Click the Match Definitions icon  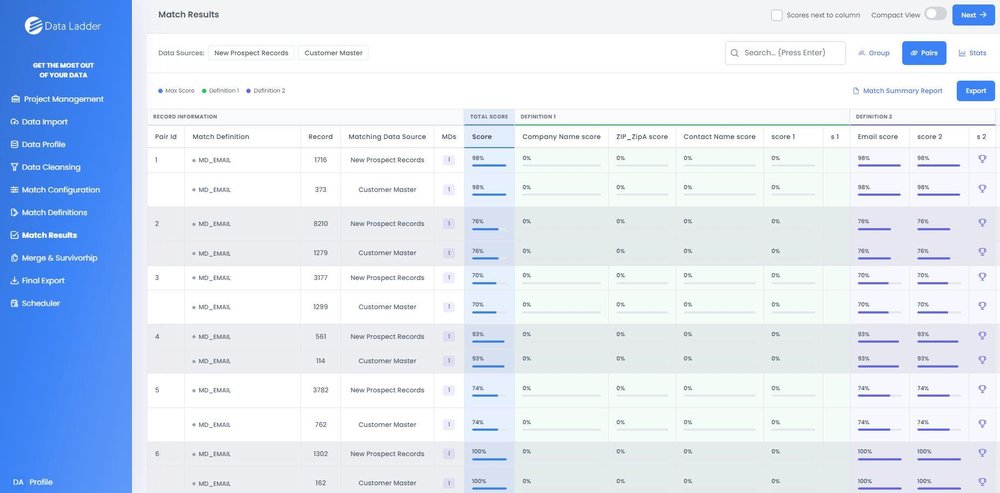point(15,212)
